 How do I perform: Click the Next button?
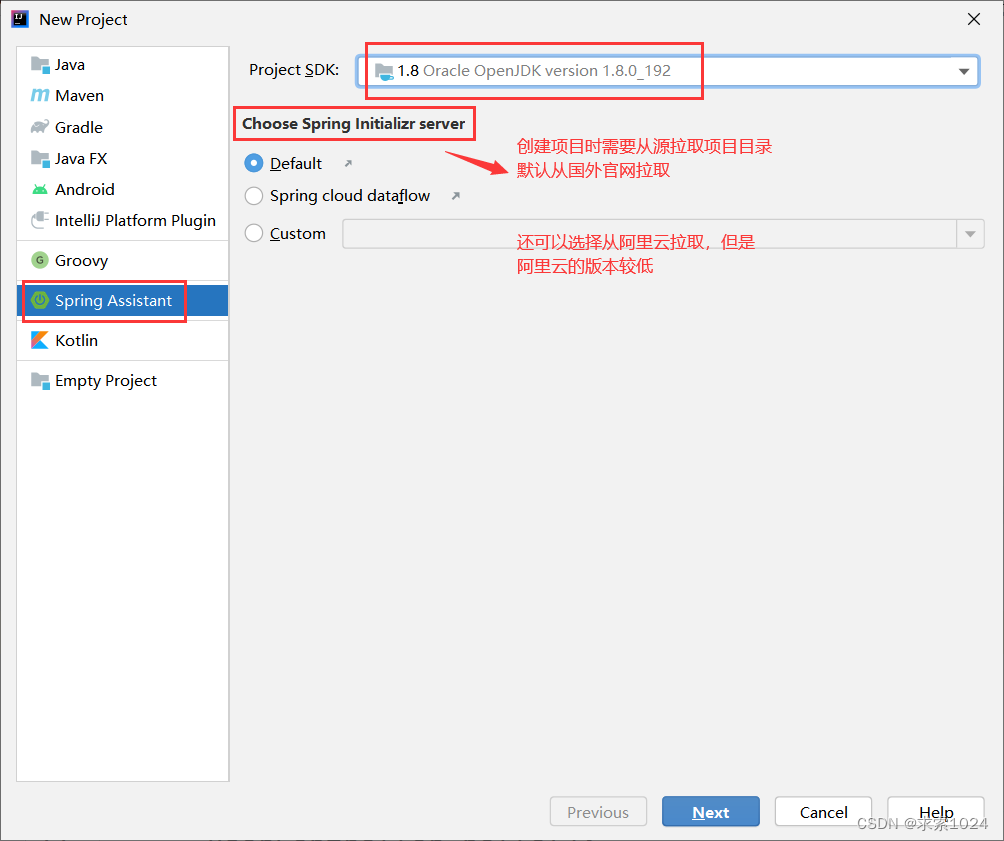pyautogui.click(x=711, y=812)
